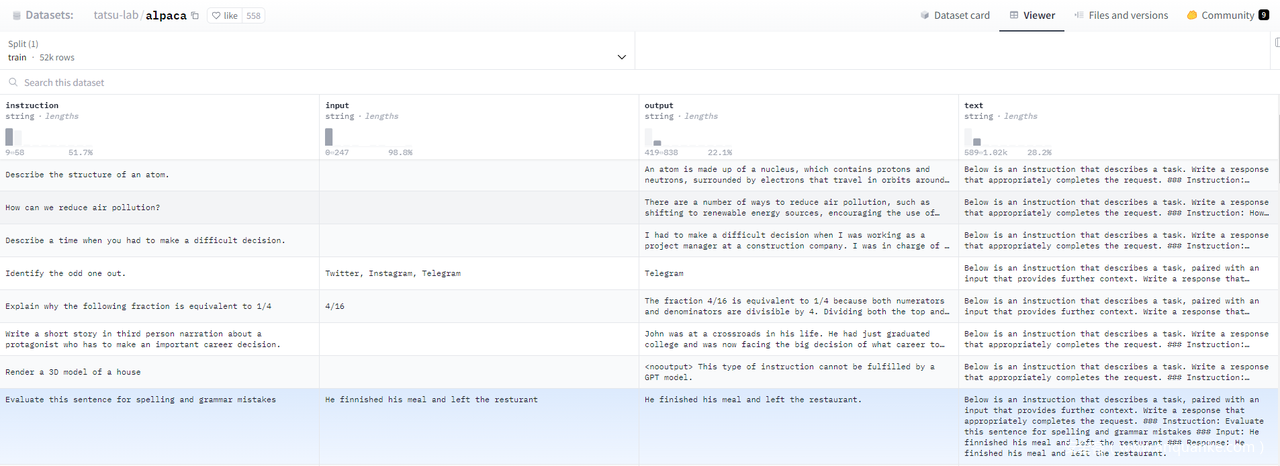Focus the Search this dataset field
1280x466 pixels.
(300, 83)
